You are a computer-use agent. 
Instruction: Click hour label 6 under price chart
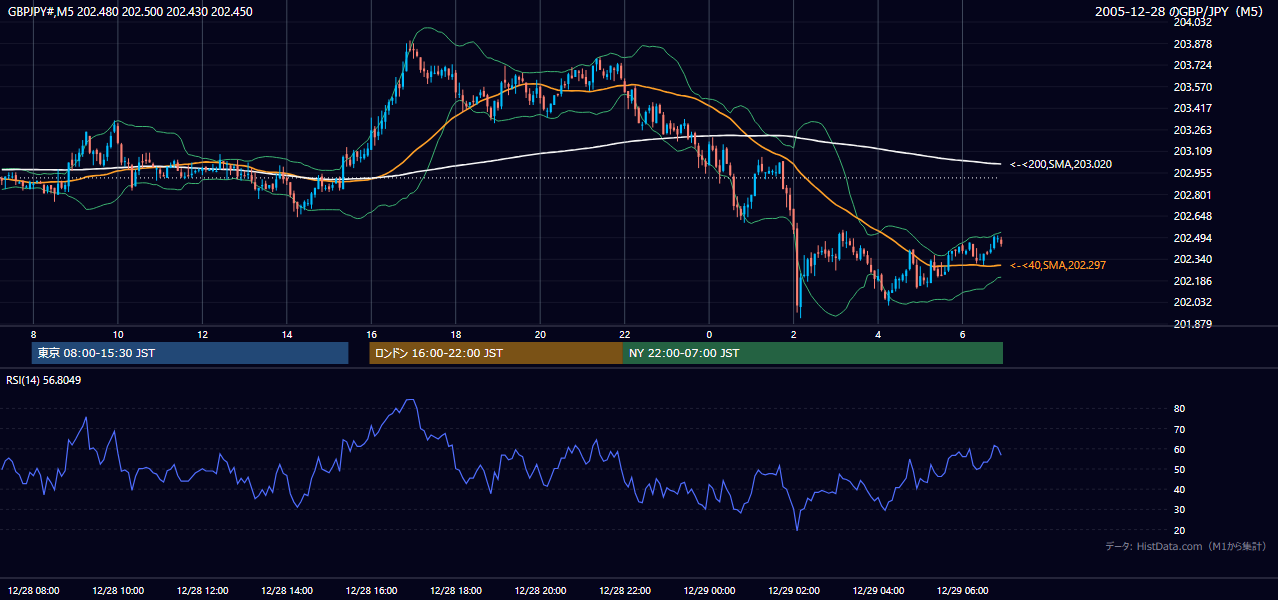click(963, 334)
